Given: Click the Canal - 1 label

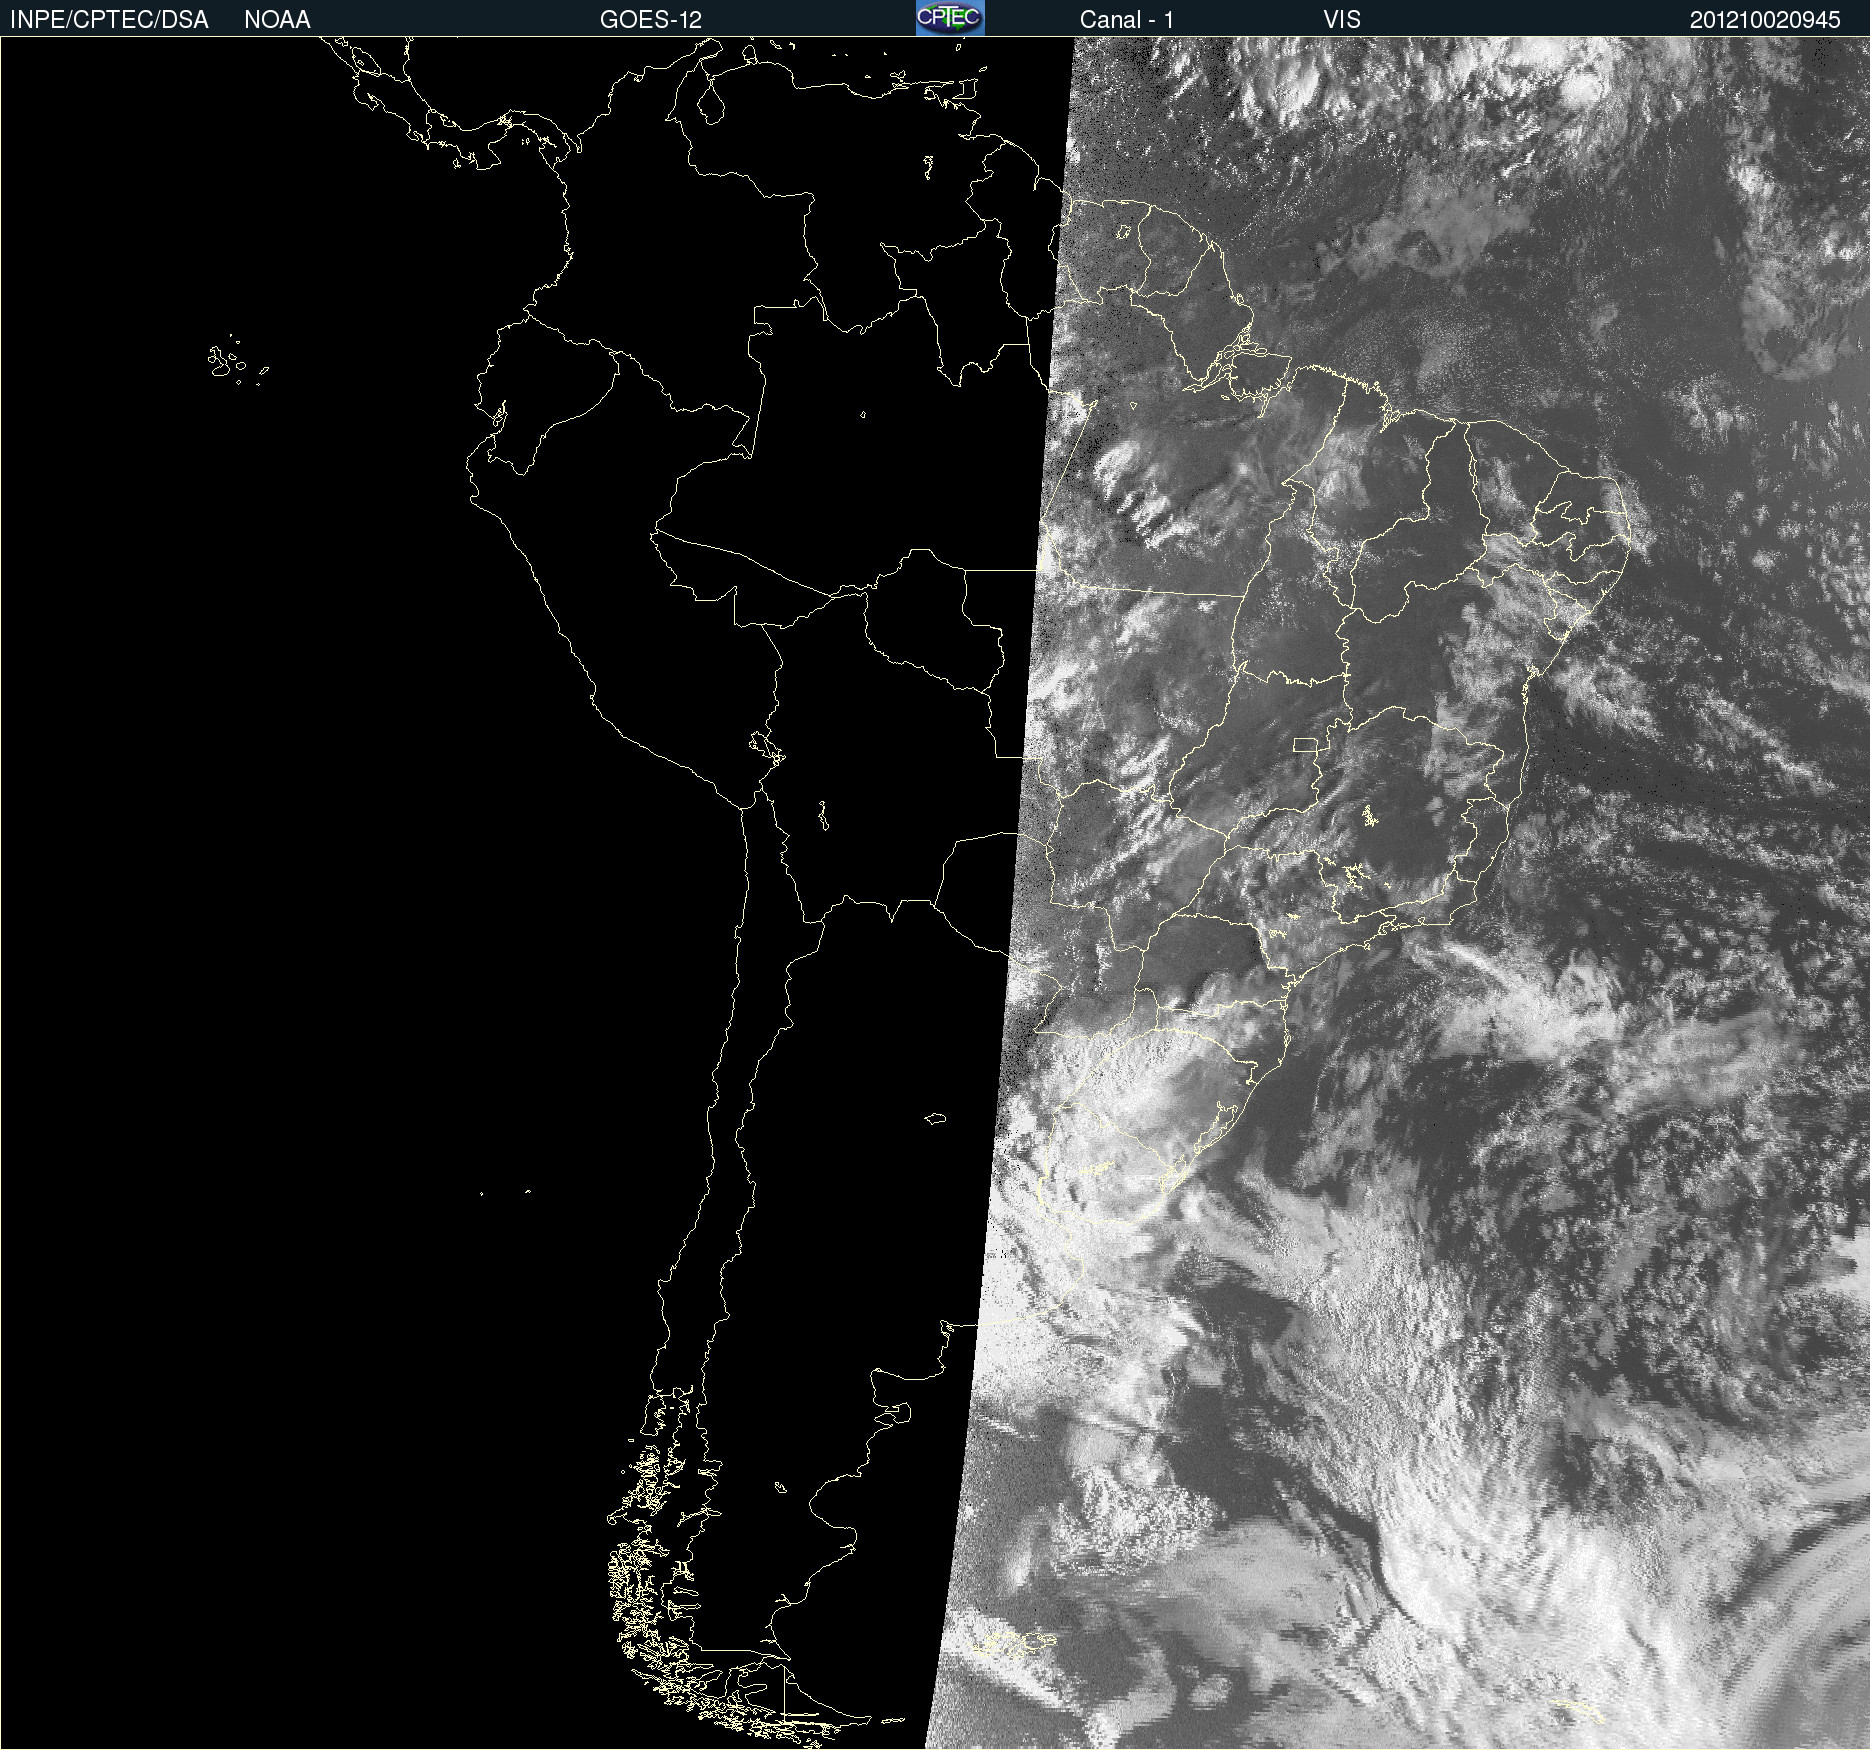Looking at the screenshot, I should click(1127, 20).
